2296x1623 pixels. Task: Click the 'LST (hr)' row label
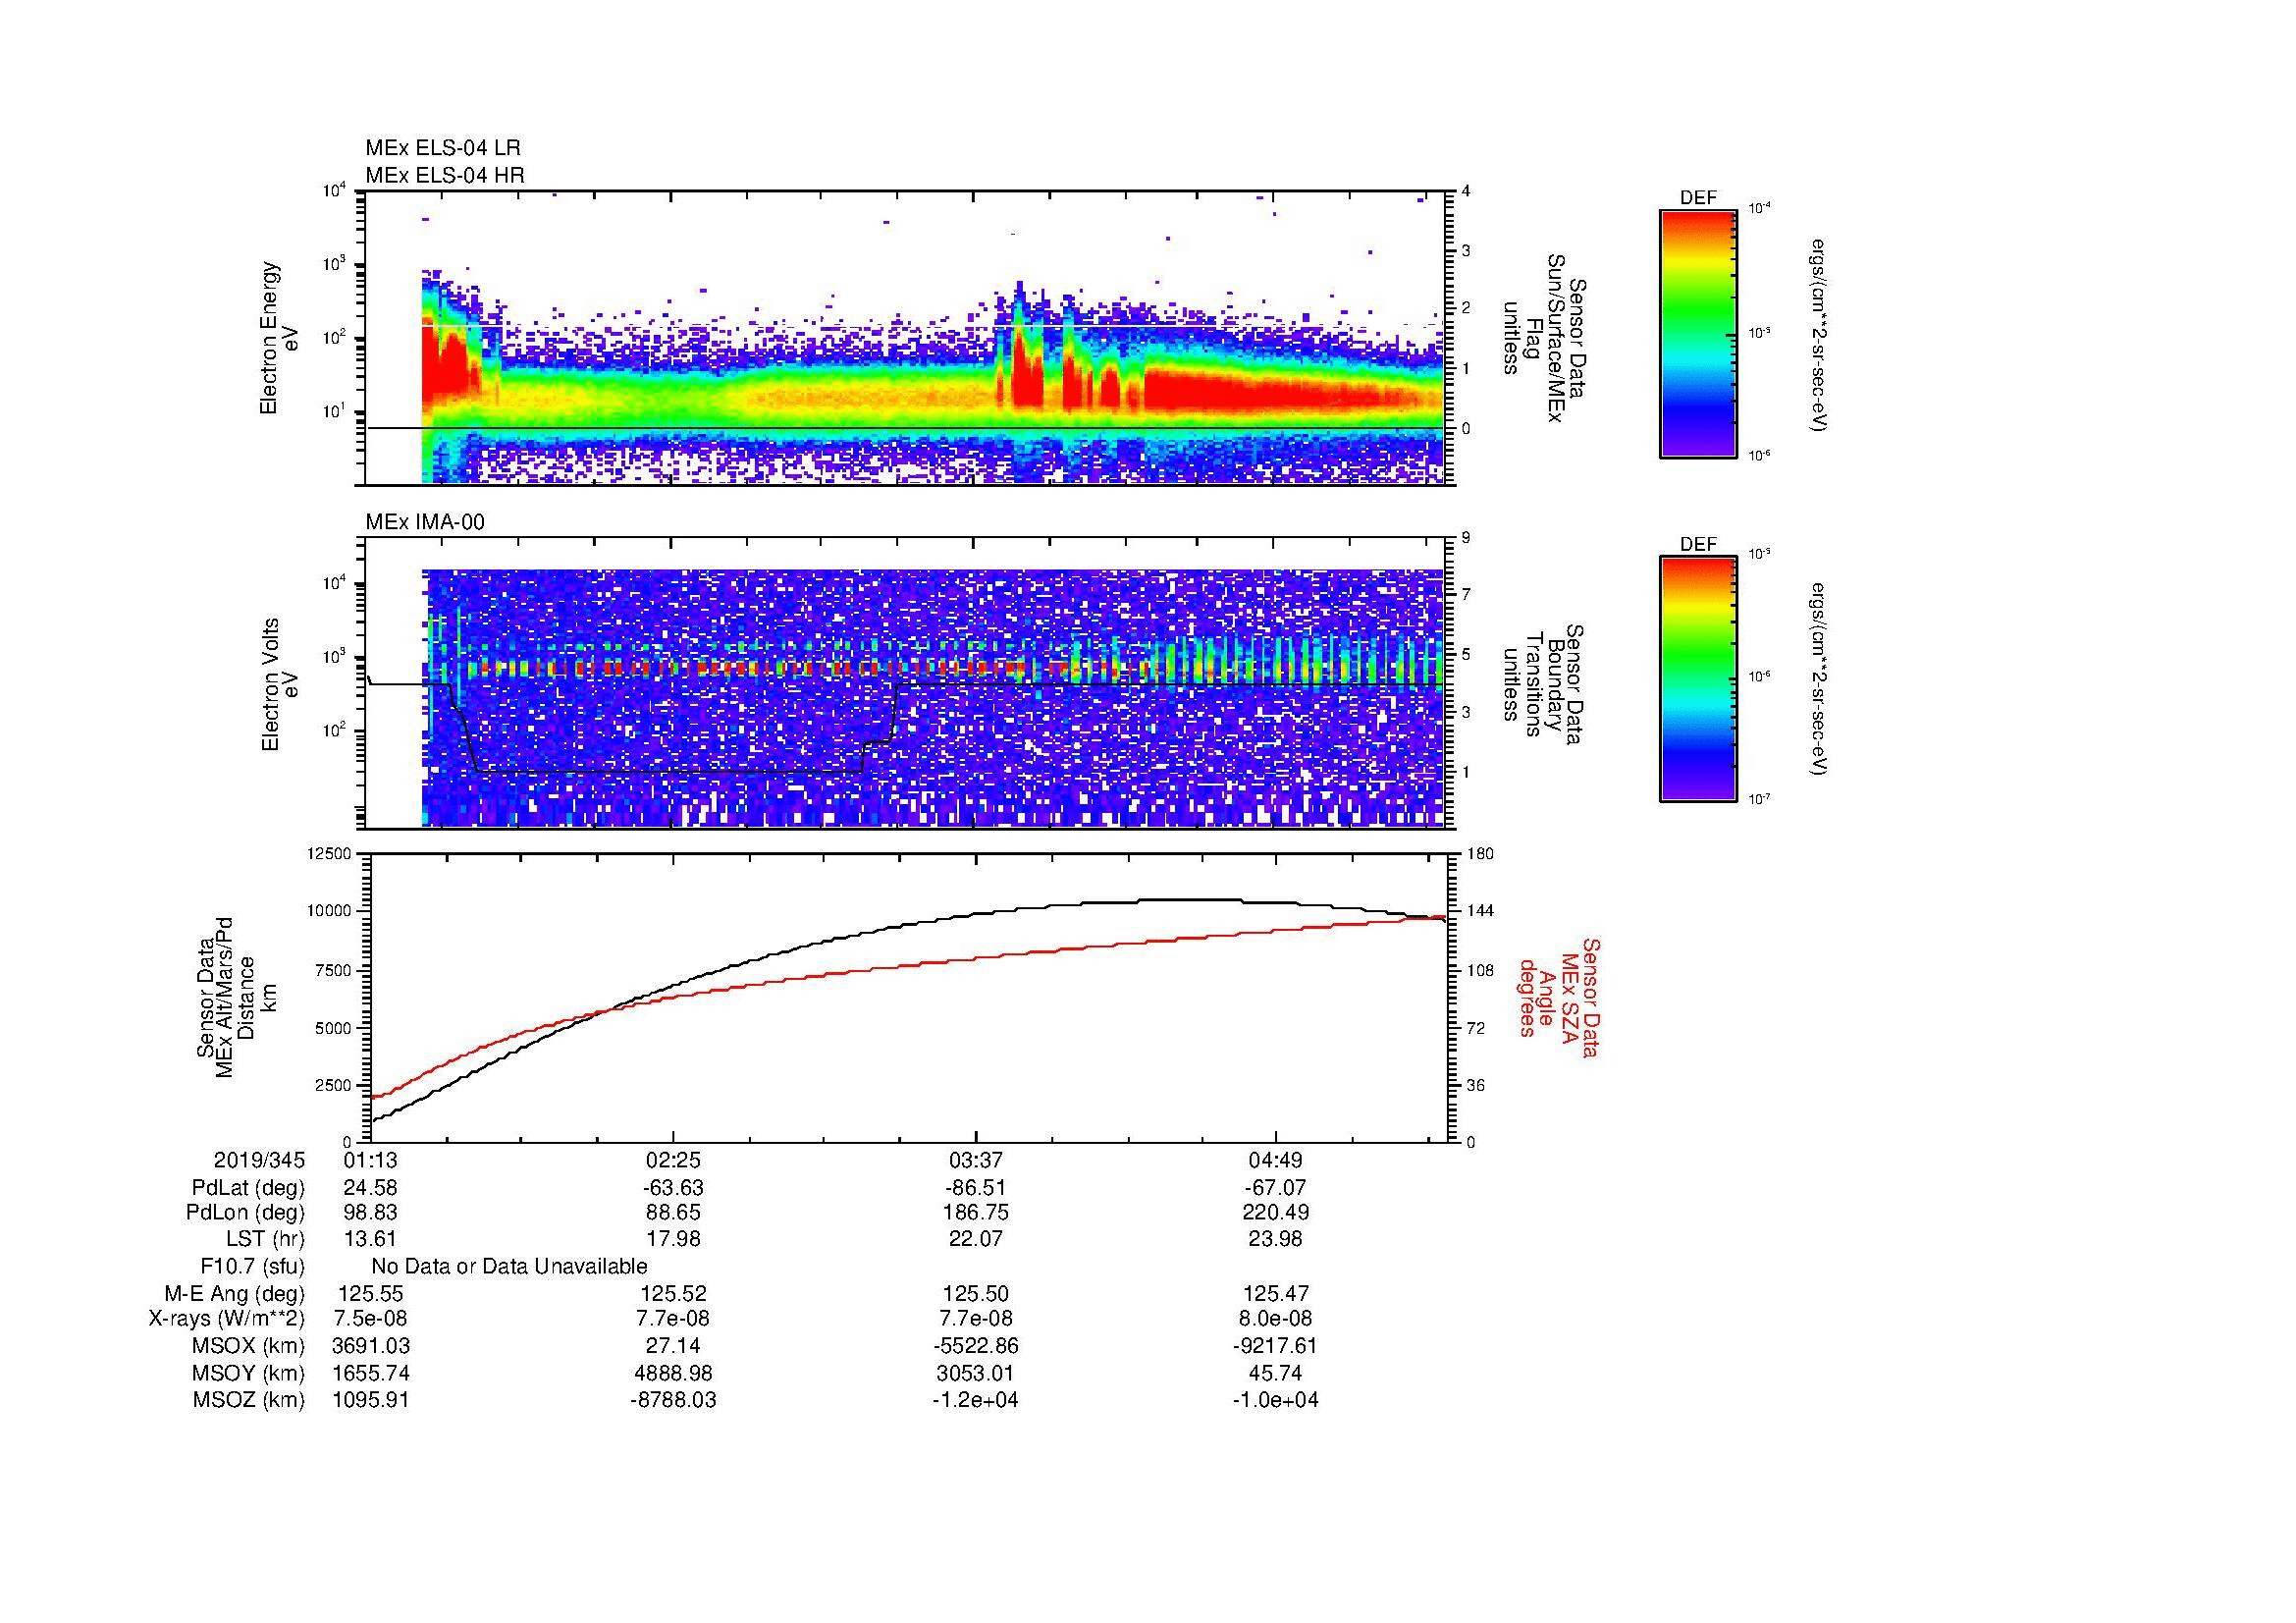point(265,1239)
